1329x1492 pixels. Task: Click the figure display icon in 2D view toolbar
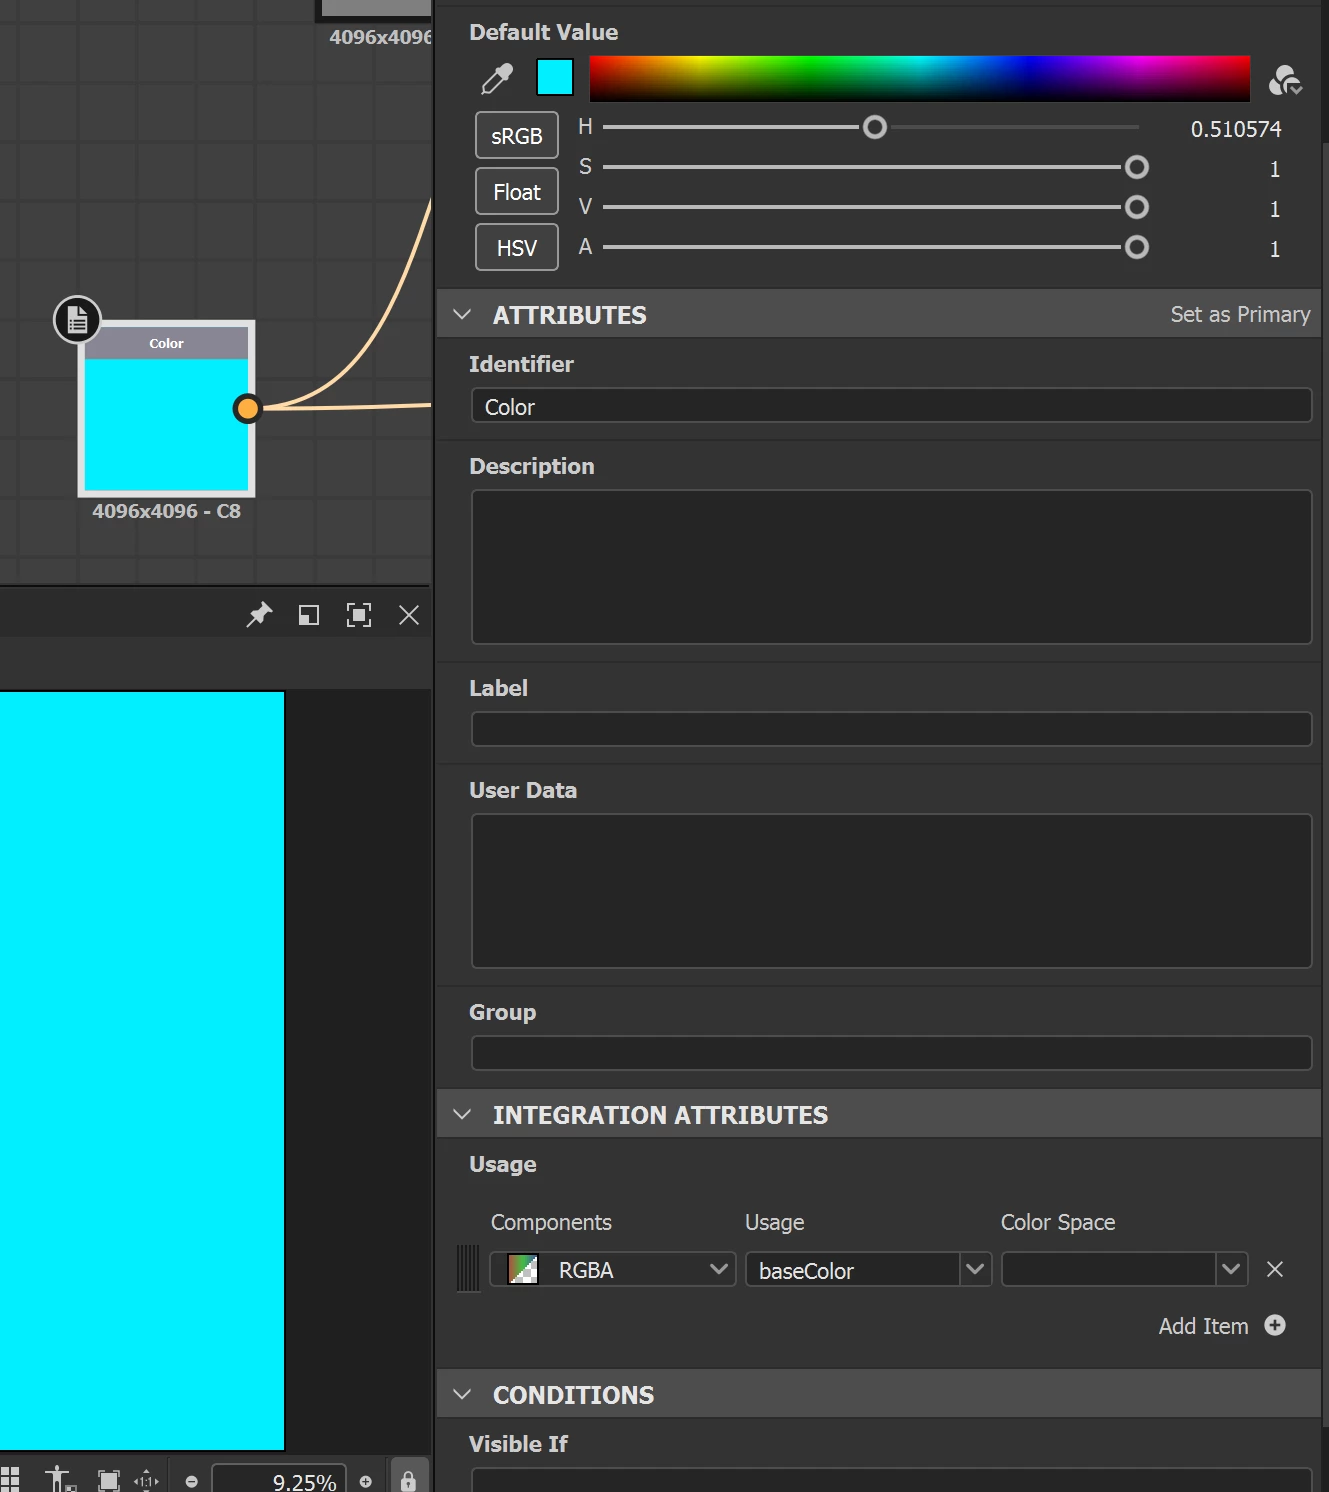pos(59,1479)
